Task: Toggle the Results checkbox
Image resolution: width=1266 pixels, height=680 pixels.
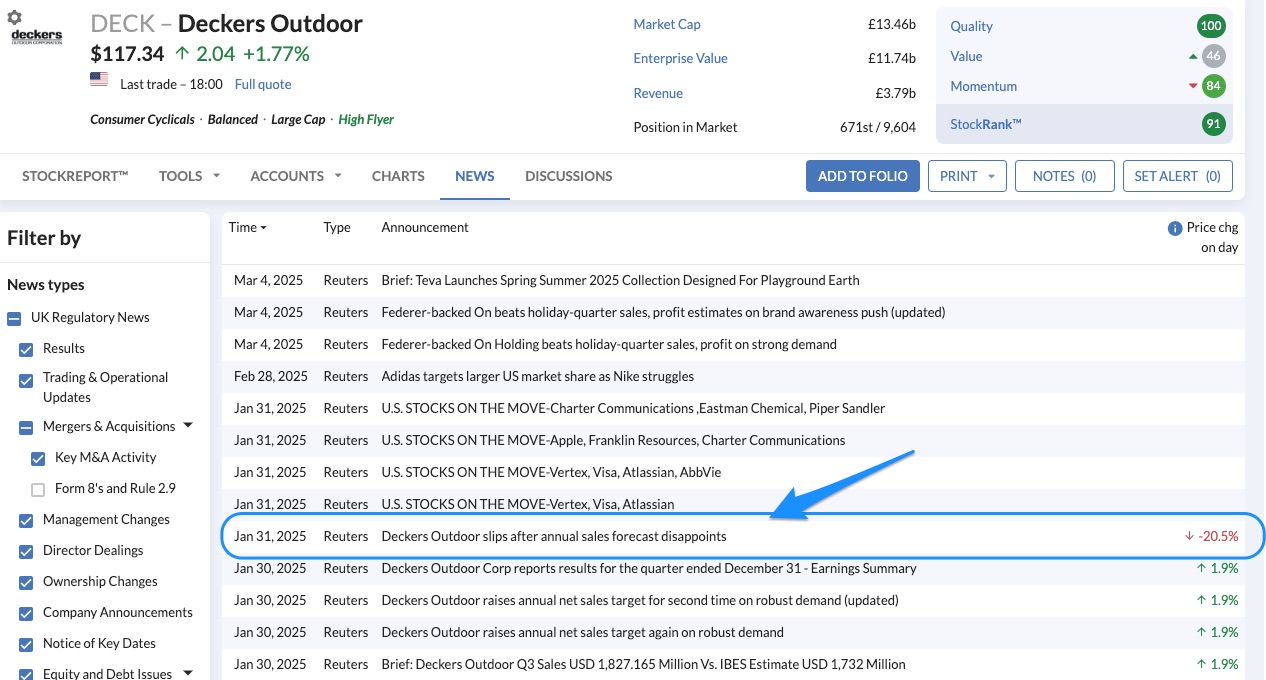Action: [26, 349]
